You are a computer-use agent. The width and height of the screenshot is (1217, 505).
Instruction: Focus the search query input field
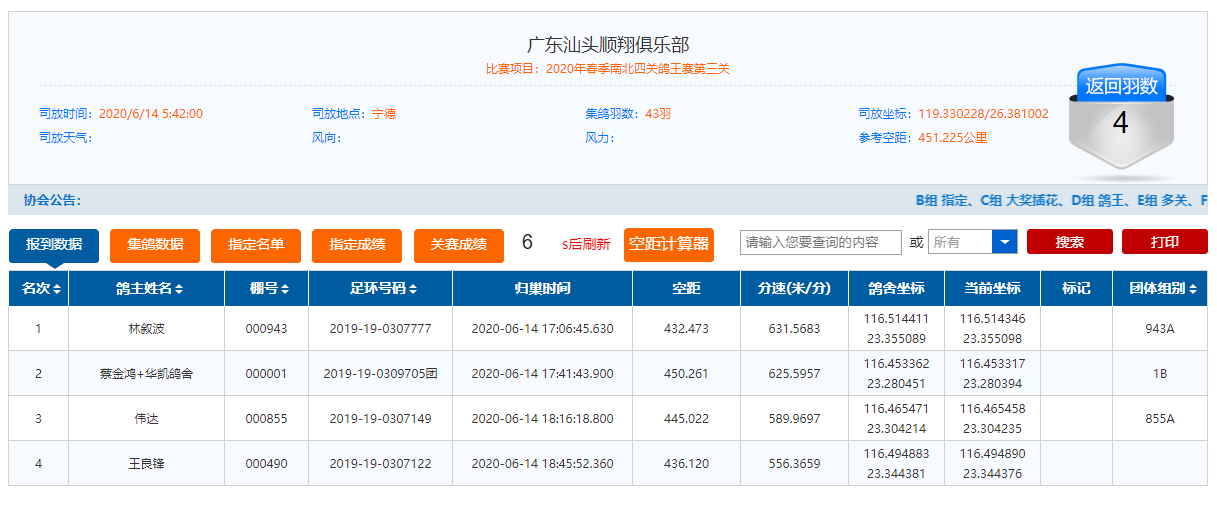coord(821,242)
